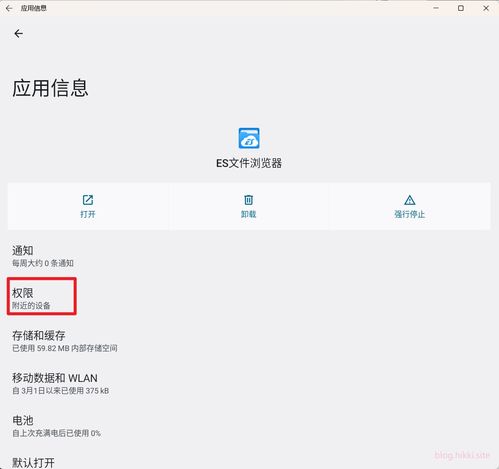Open 移动数据和 WLAN settings
The height and width of the screenshot is (469, 499).
coord(249,384)
